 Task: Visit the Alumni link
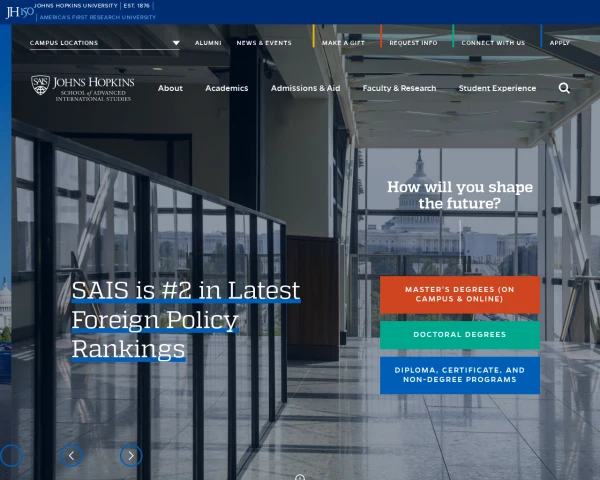pyautogui.click(x=208, y=43)
